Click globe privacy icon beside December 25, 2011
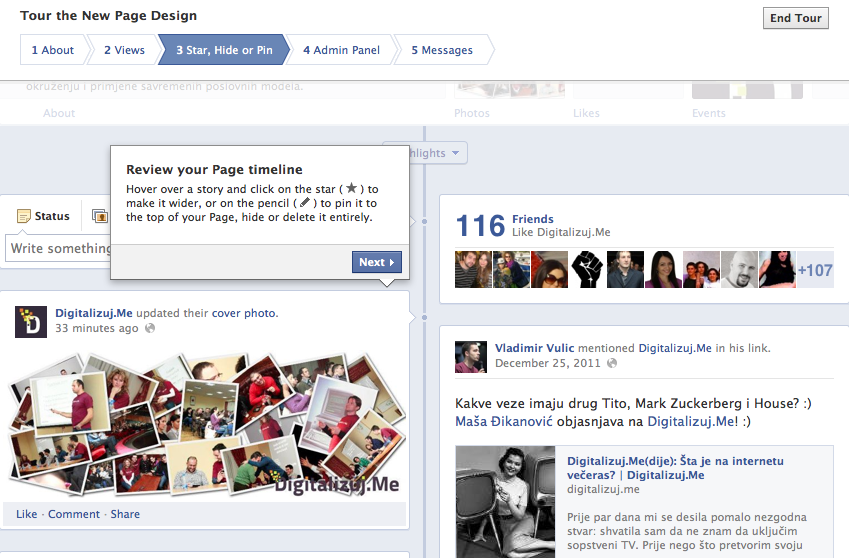Image resolution: width=849 pixels, height=558 pixels. 612,363
